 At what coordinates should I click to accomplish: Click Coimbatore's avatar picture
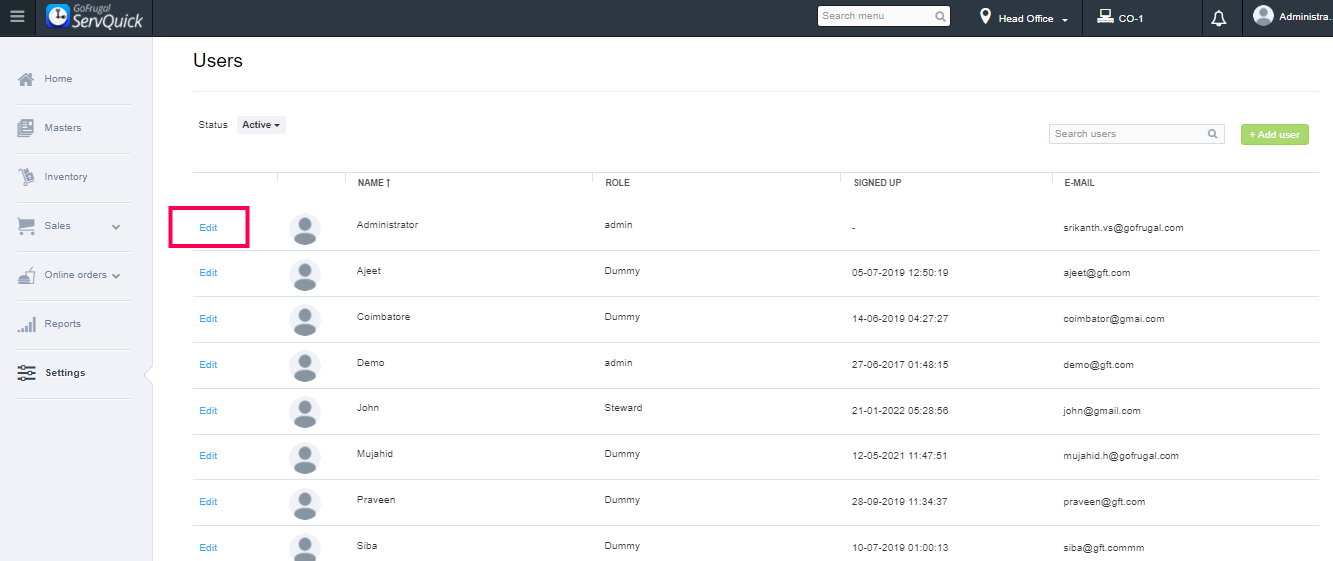305,321
